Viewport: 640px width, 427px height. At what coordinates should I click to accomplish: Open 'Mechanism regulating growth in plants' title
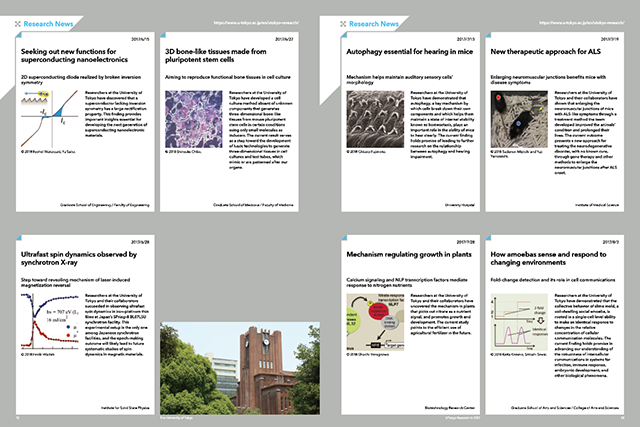409,255
